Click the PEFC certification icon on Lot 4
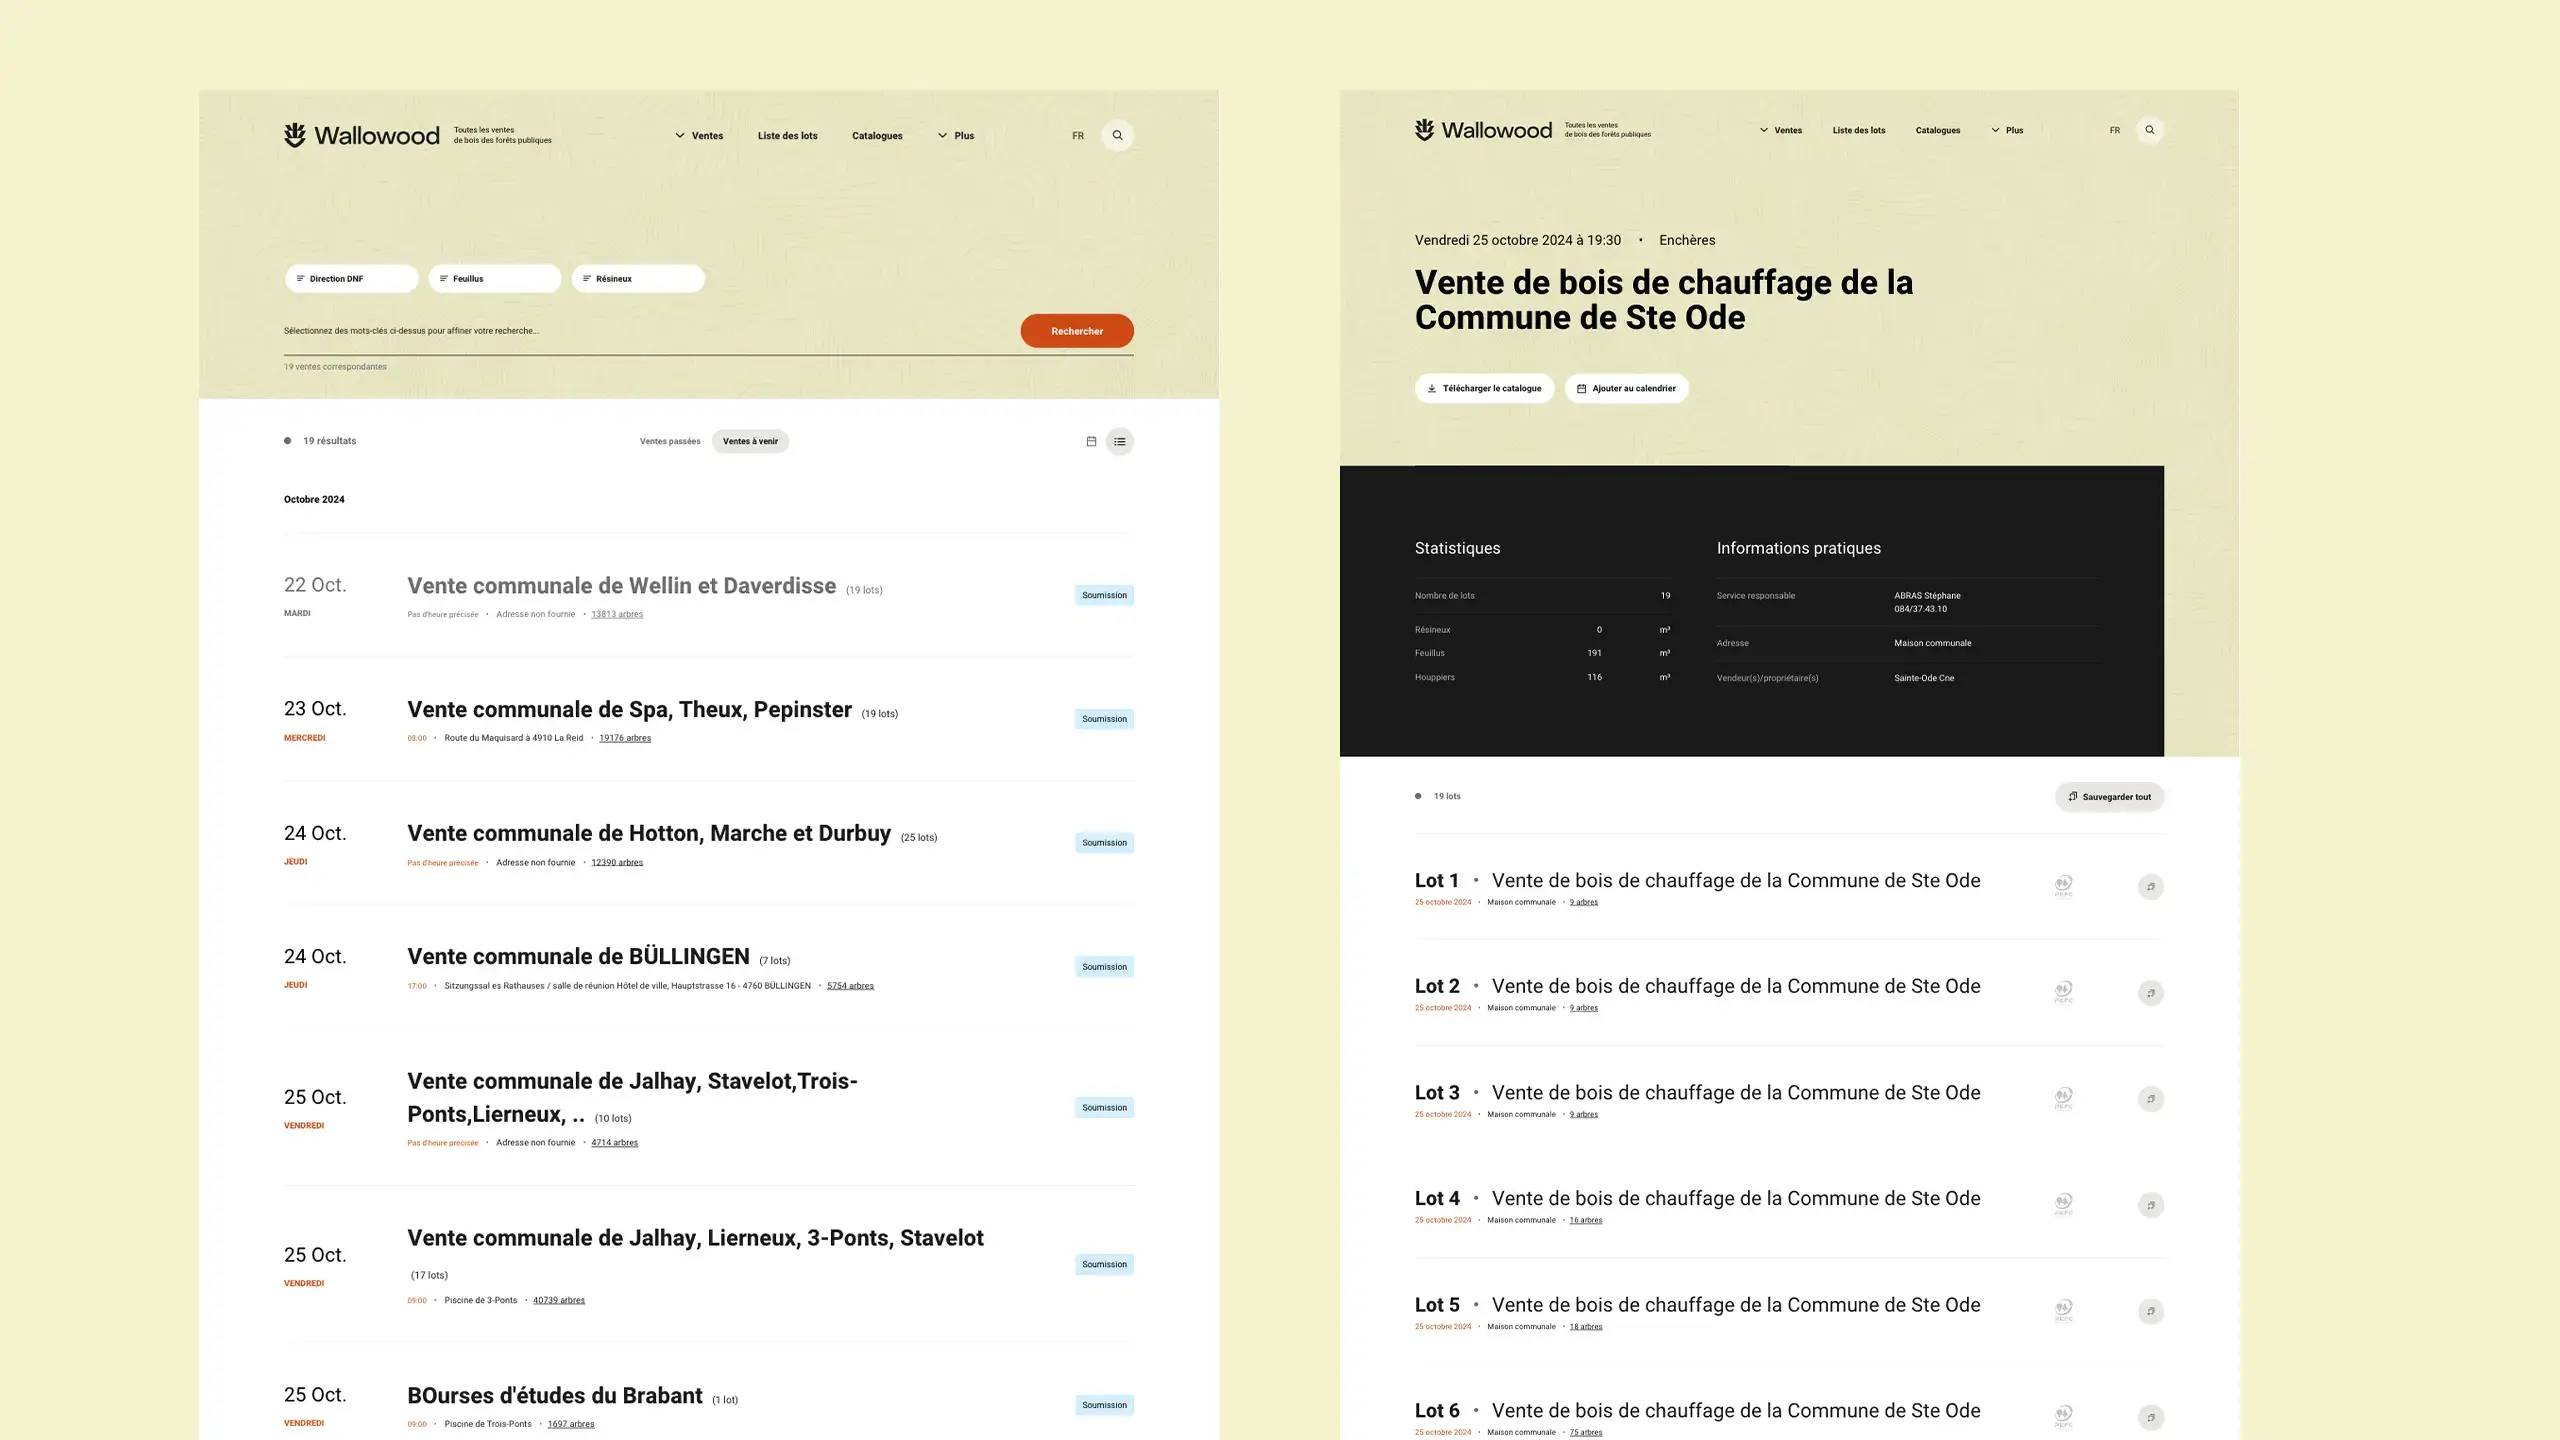 pyautogui.click(x=2063, y=1204)
